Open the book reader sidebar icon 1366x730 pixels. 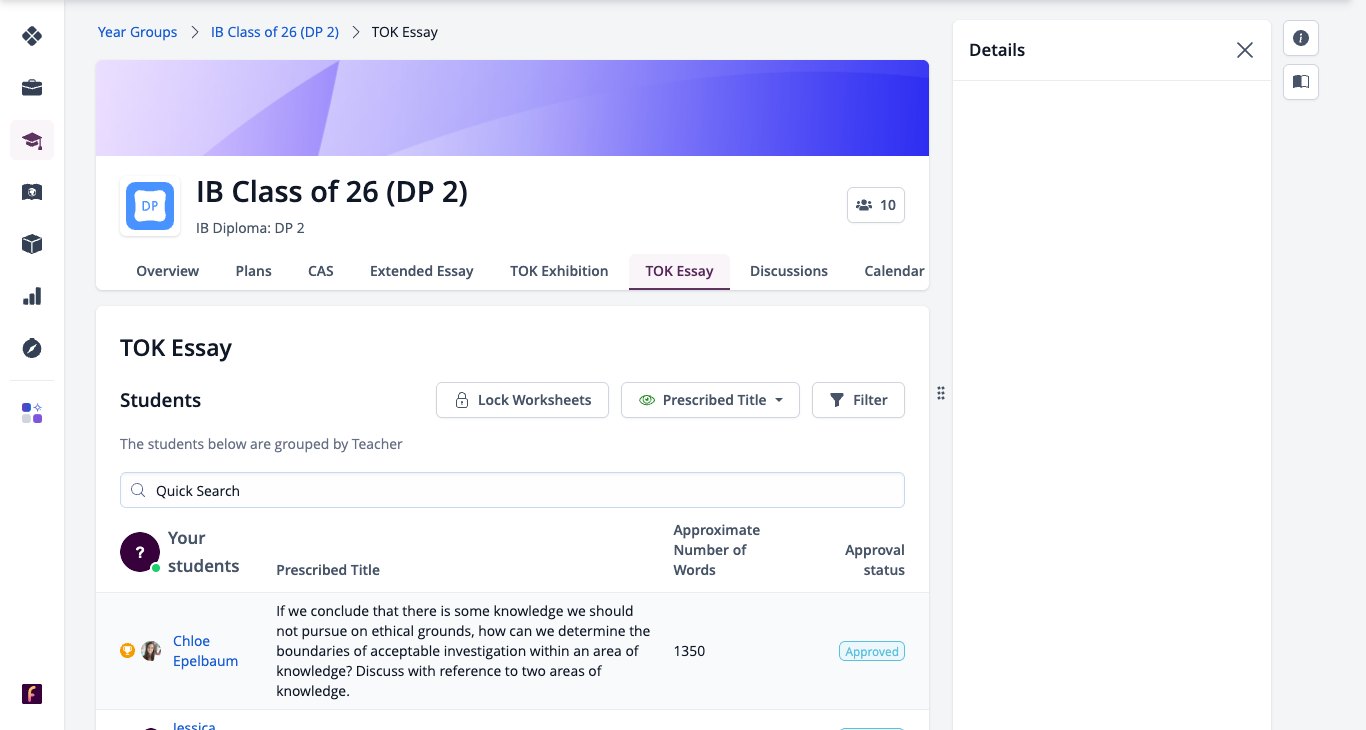(32, 192)
